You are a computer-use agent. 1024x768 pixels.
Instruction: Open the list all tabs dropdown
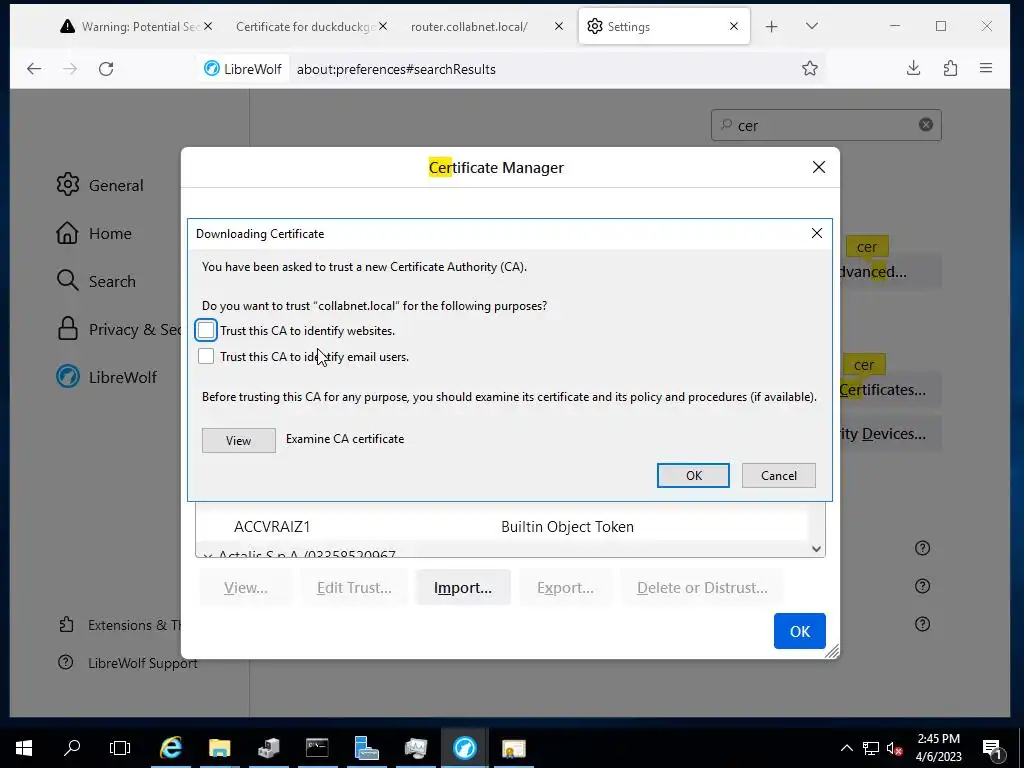point(812,26)
